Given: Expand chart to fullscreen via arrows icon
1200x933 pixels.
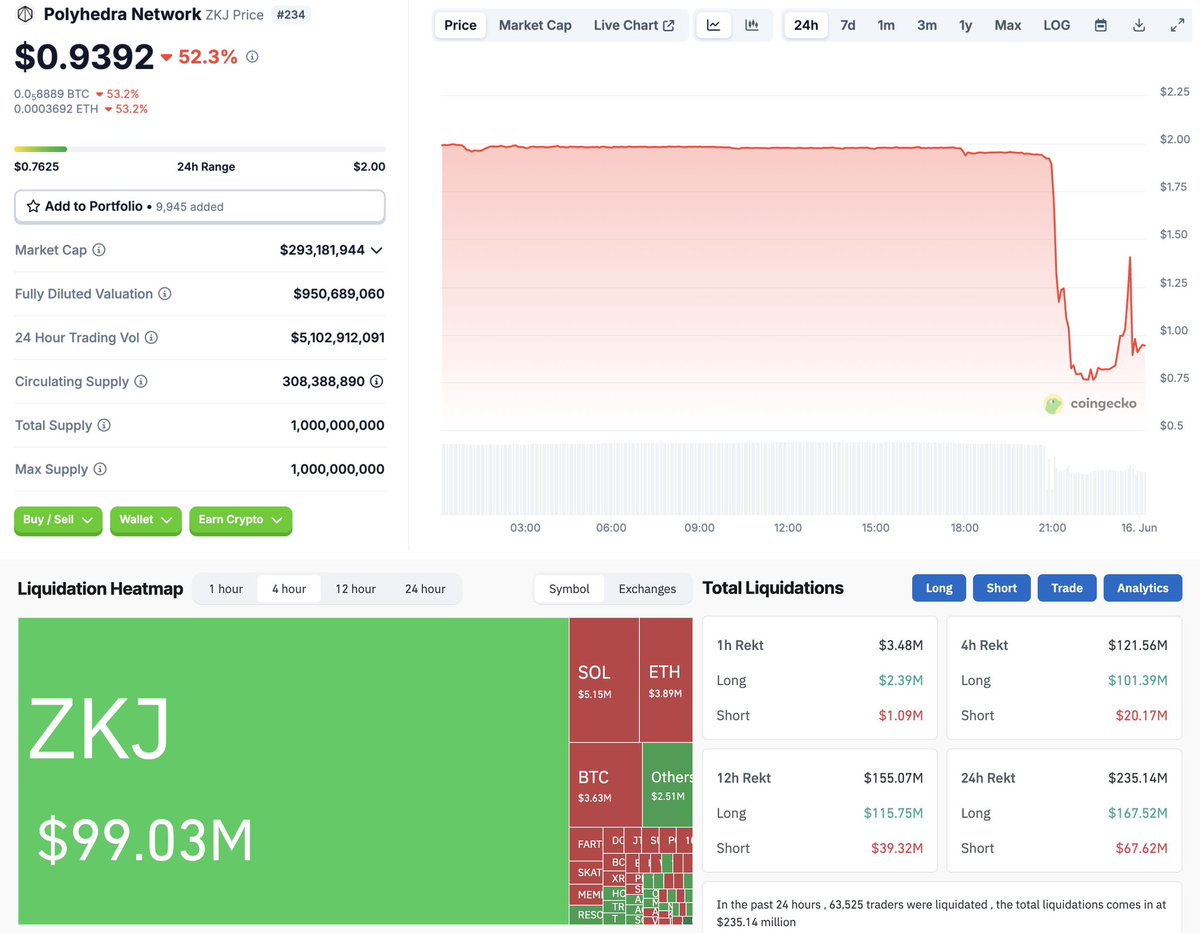Looking at the screenshot, I should coord(1176,24).
